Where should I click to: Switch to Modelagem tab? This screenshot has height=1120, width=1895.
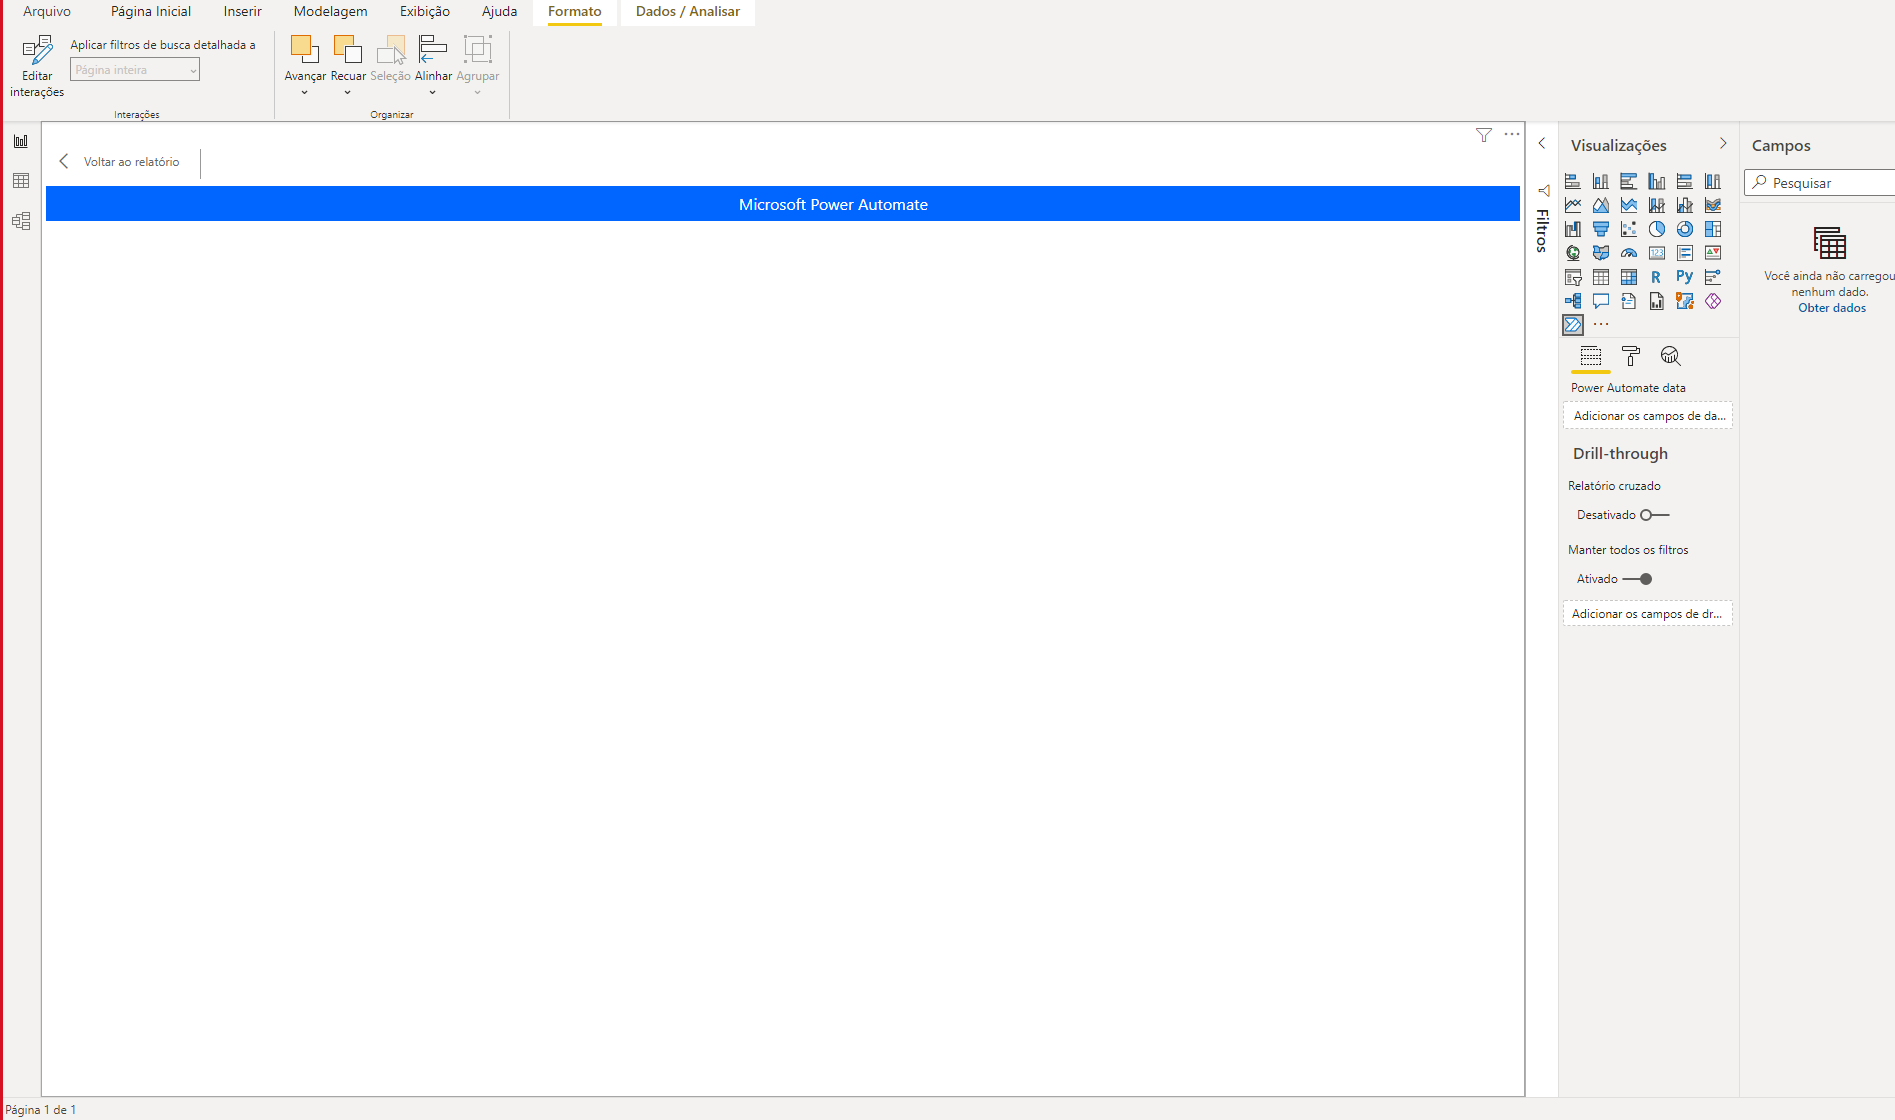[x=331, y=11]
